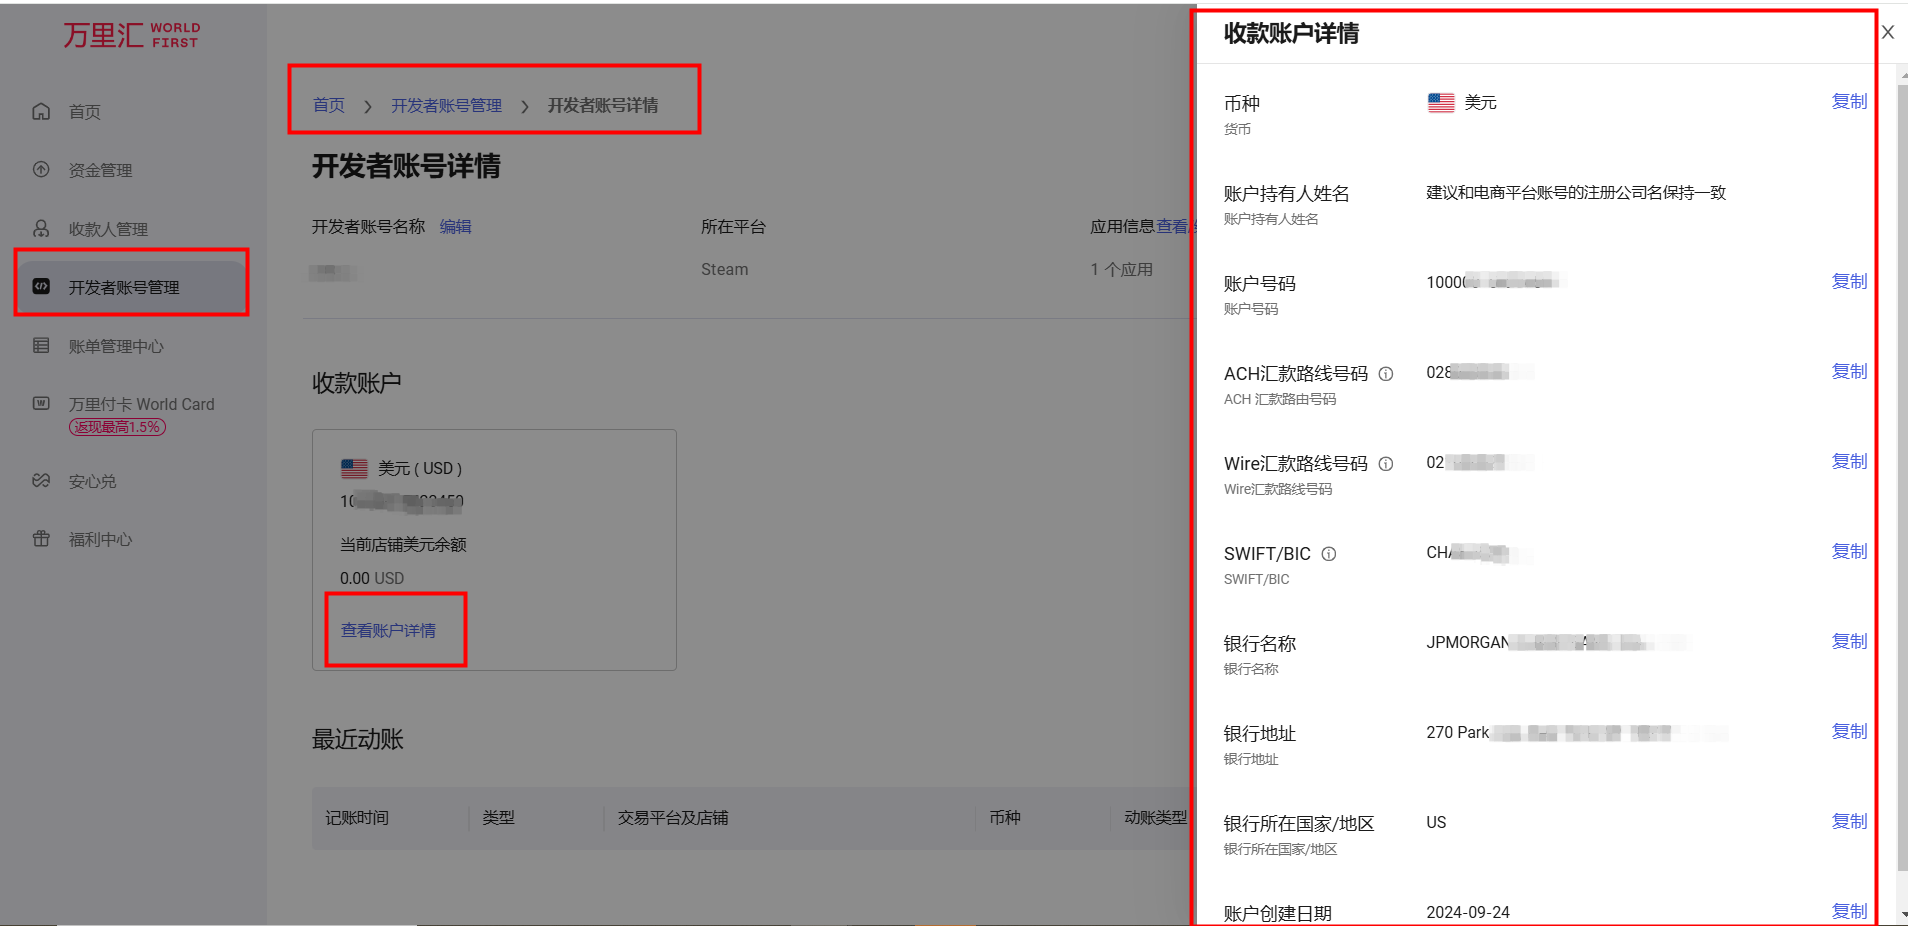Go to 首页 via the breadcrumb link
Screen dimensions: 1908x926
(x=328, y=105)
